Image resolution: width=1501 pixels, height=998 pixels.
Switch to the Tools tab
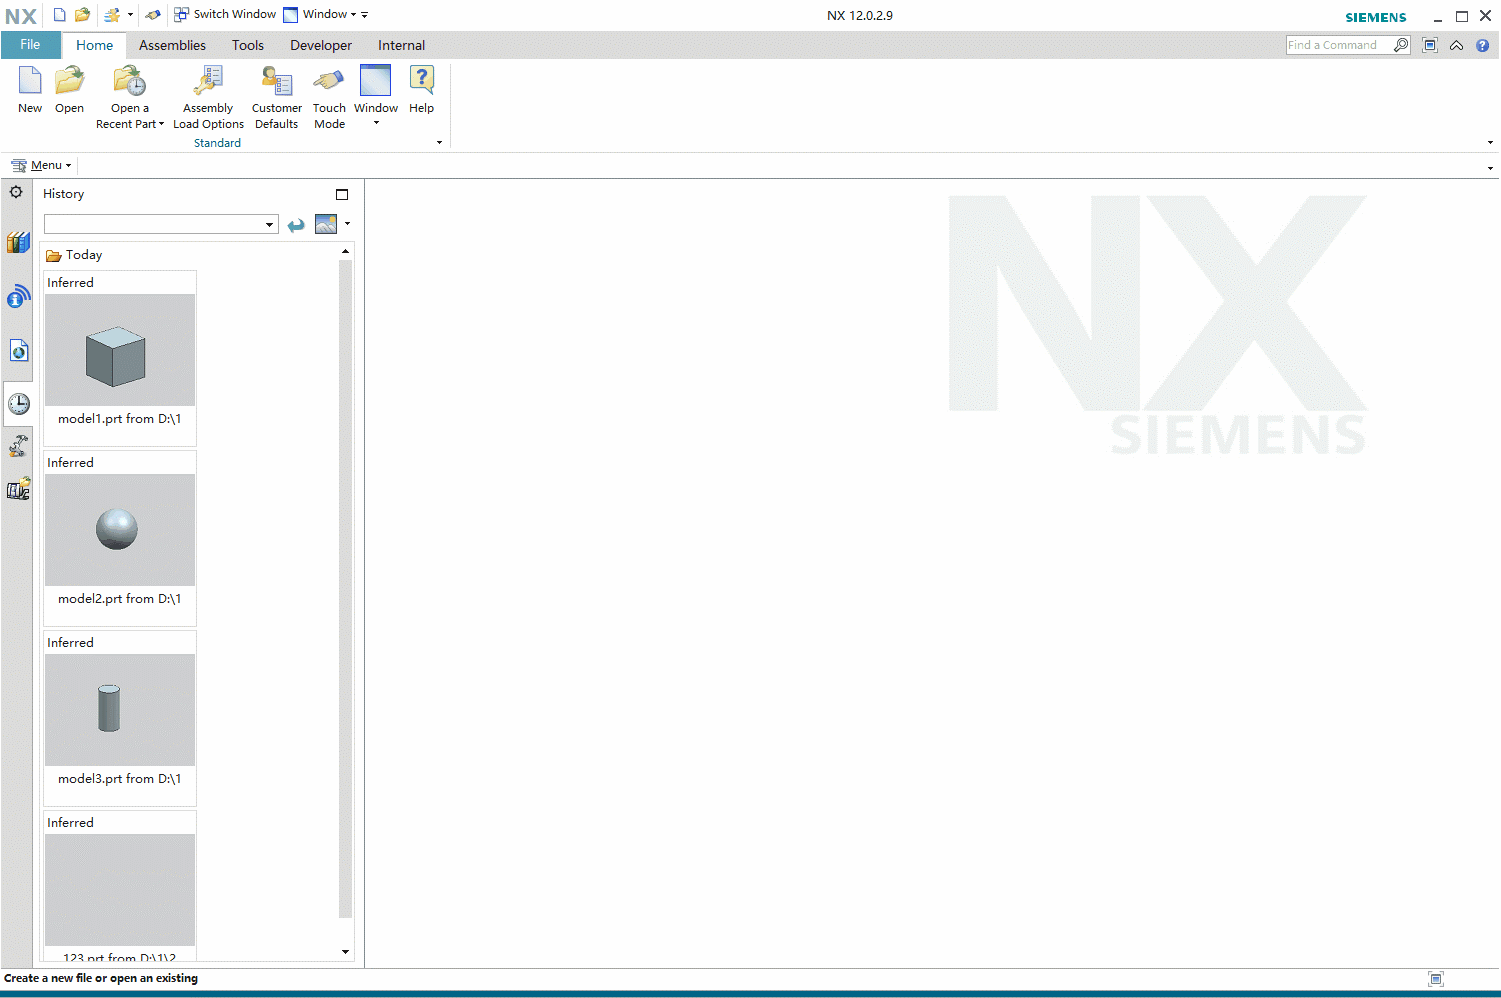tap(248, 45)
